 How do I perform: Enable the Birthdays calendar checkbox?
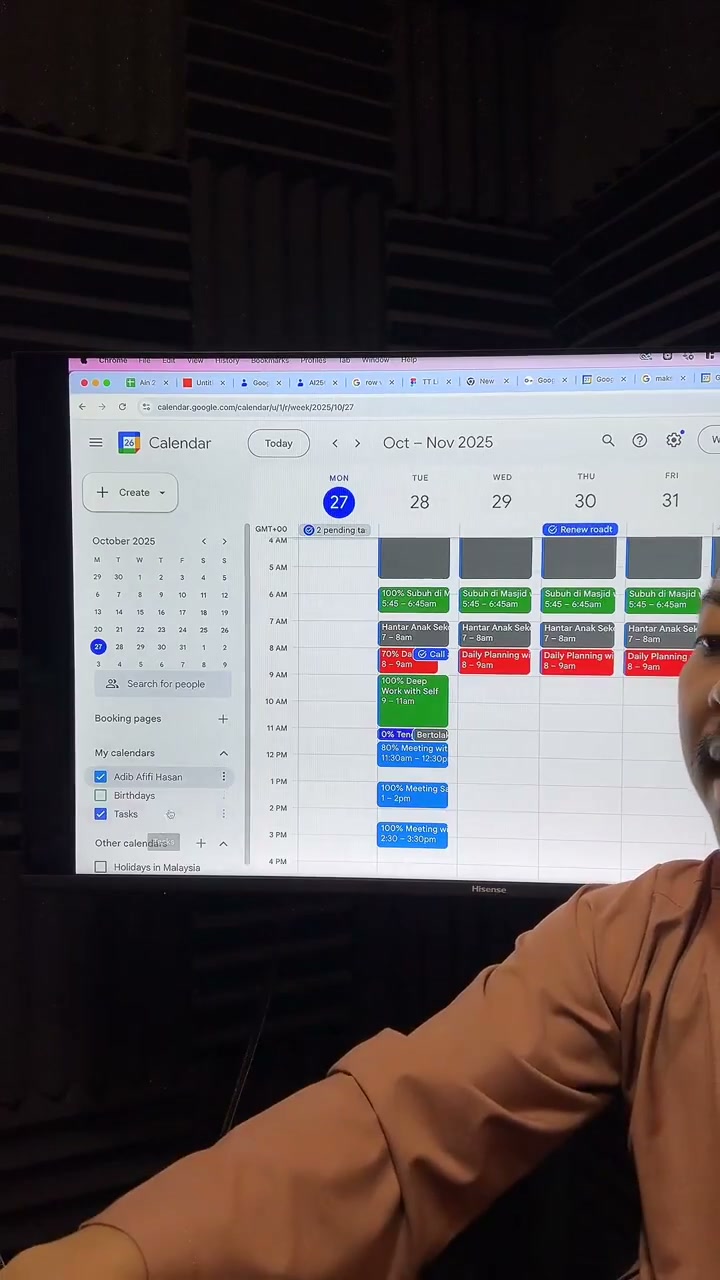pos(101,796)
